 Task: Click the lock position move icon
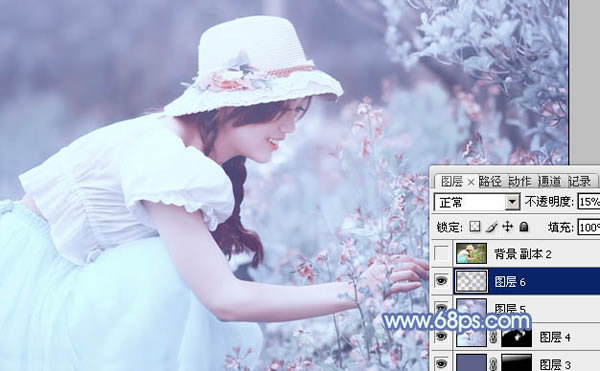click(x=507, y=227)
